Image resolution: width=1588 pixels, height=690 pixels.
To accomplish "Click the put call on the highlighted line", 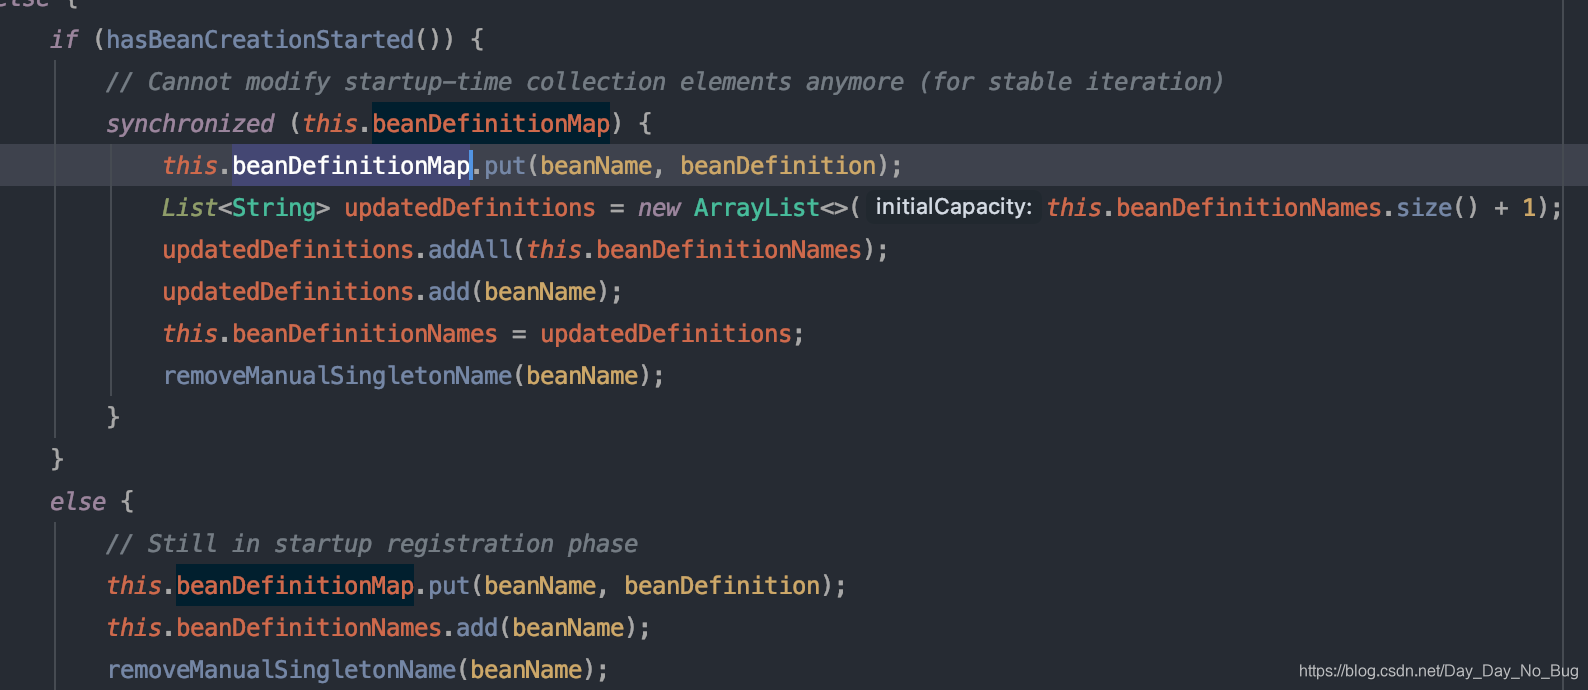I will coord(505,166).
